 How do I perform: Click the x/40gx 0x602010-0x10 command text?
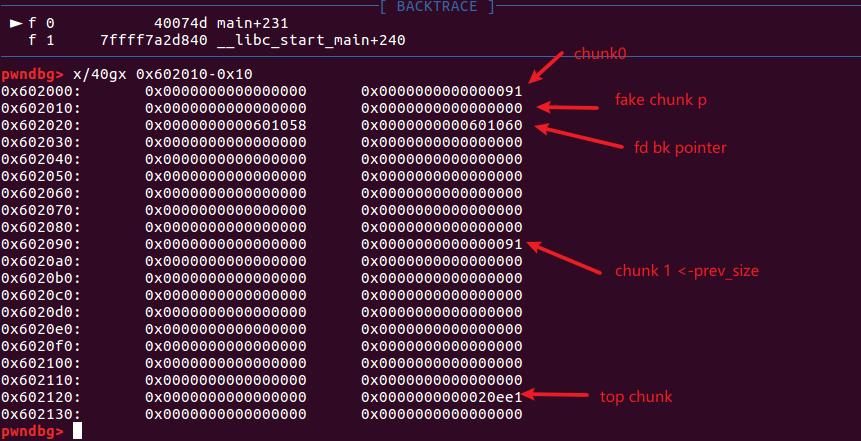tap(163, 74)
